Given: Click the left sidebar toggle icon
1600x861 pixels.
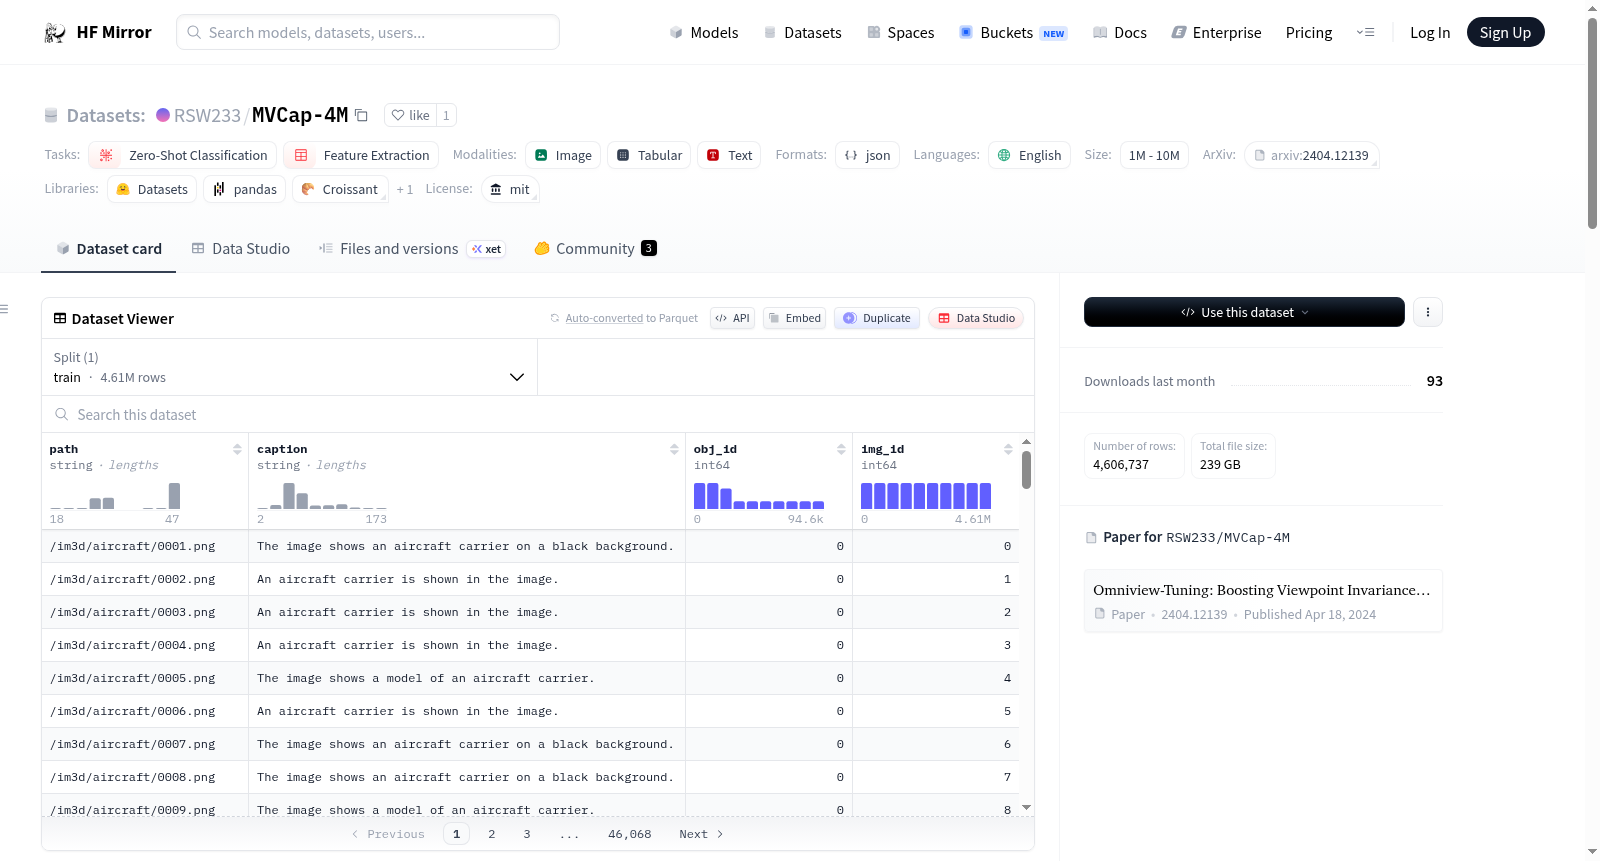Looking at the screenshot, I should (x=5, y=309).
